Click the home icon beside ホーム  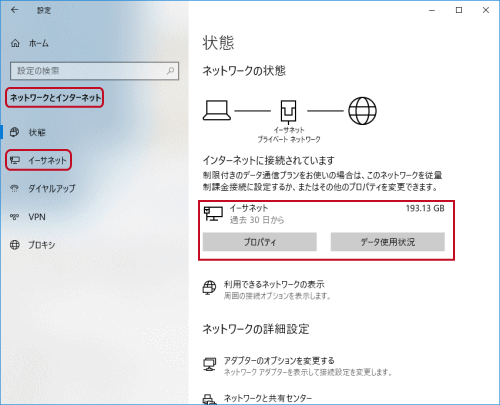pos(15,43)
